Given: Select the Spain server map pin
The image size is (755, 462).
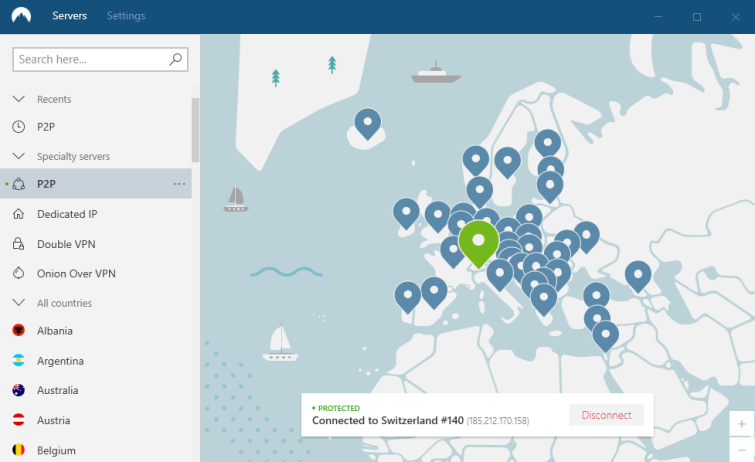Looking at the screenshot, I should (434, 292).
